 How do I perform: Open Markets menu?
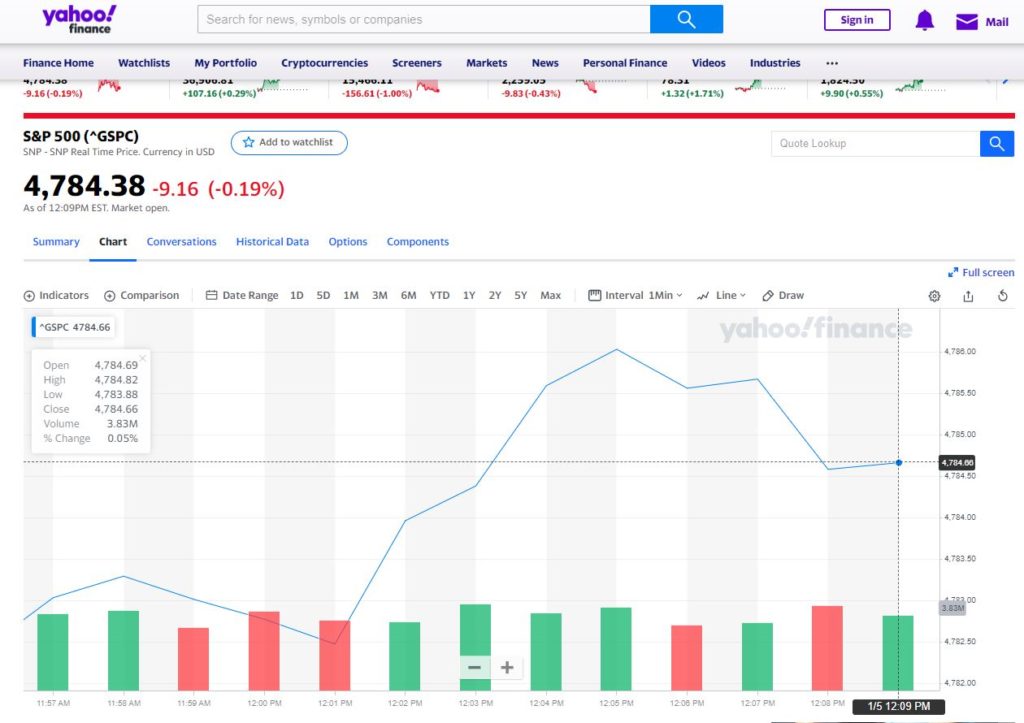(x=487, y=63)
